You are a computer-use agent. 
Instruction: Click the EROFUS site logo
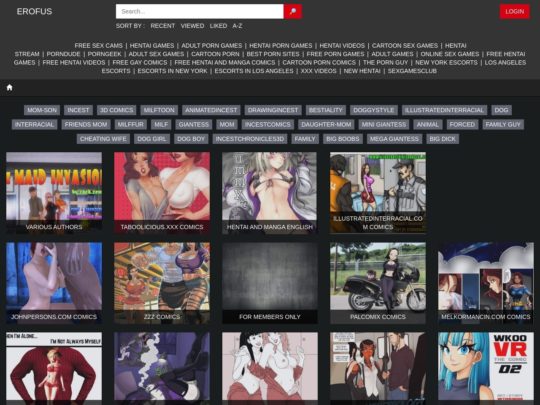click(x=34, y=11)
